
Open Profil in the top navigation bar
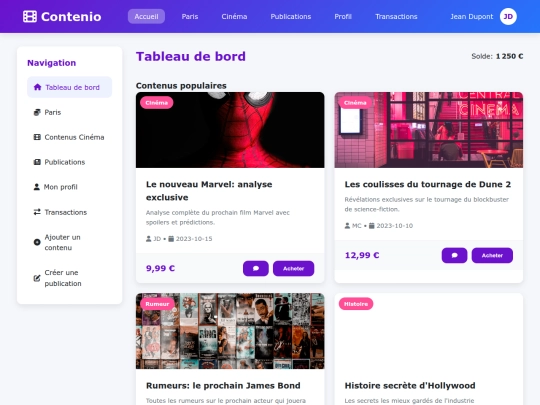[343, 17]
